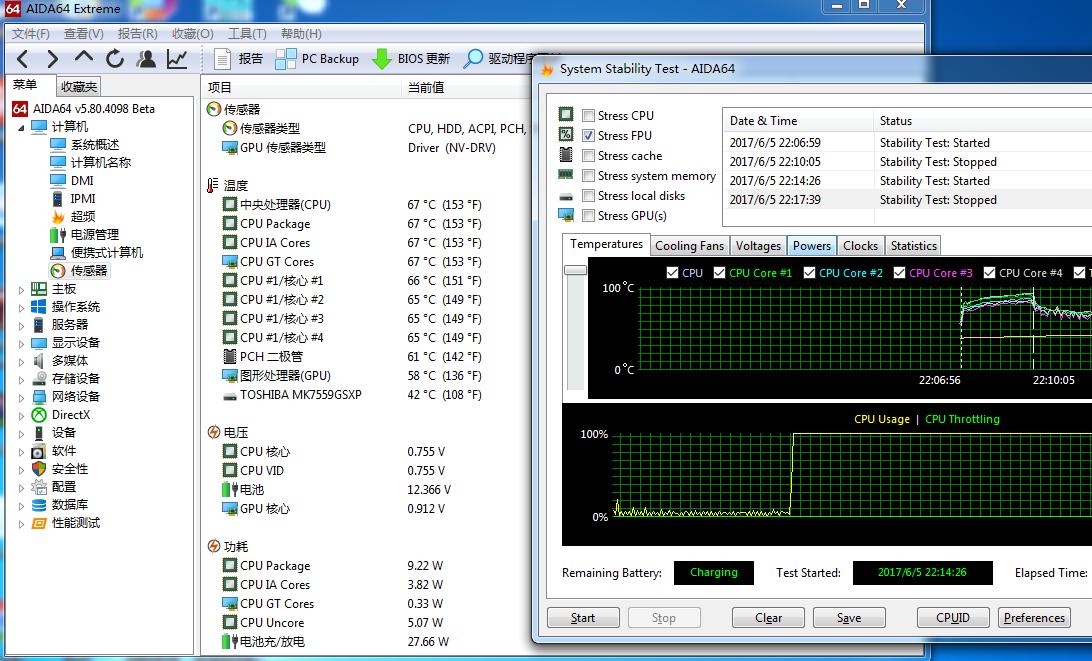The width and height of the screenshot is (1092, 661).
Task: Collapse the 计算机 tree node
Action: (22, 127)
